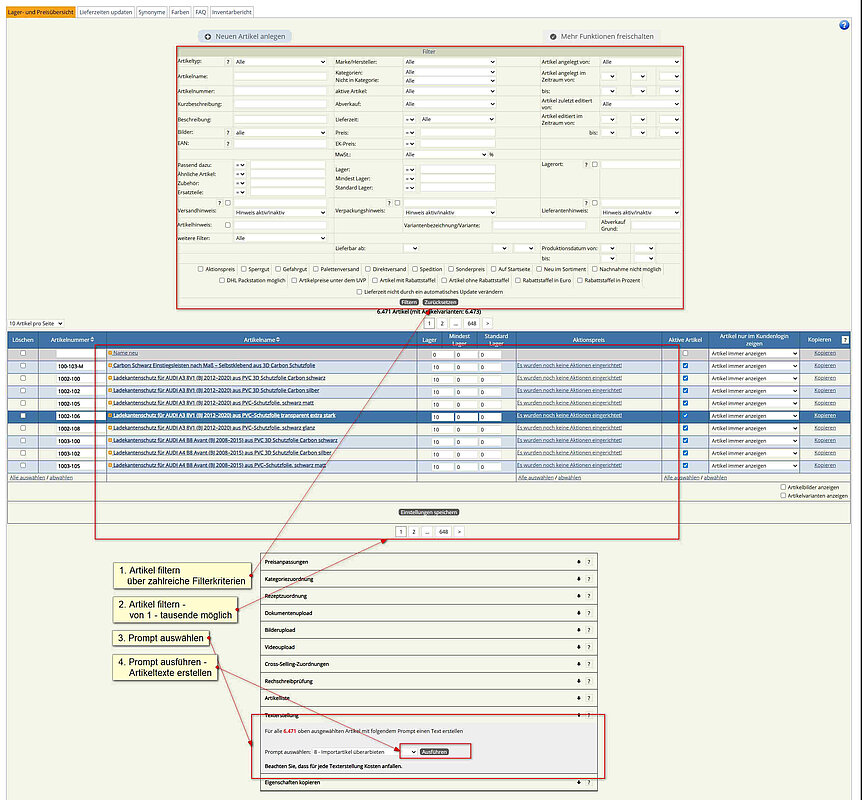Open the Inventarbericht tab
This screenshot has width=862, height=800.
[x=232, y=11]
